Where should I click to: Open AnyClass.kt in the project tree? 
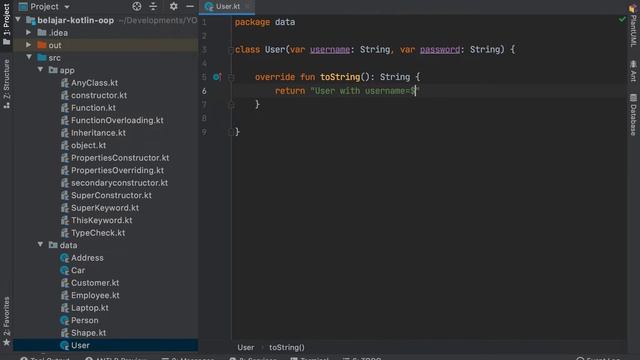94,83
